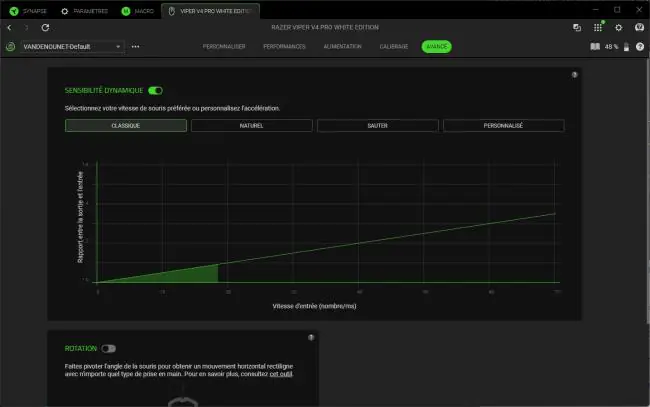
Task: Enable the Rotation toggle
Action: [x=109, y=349]
